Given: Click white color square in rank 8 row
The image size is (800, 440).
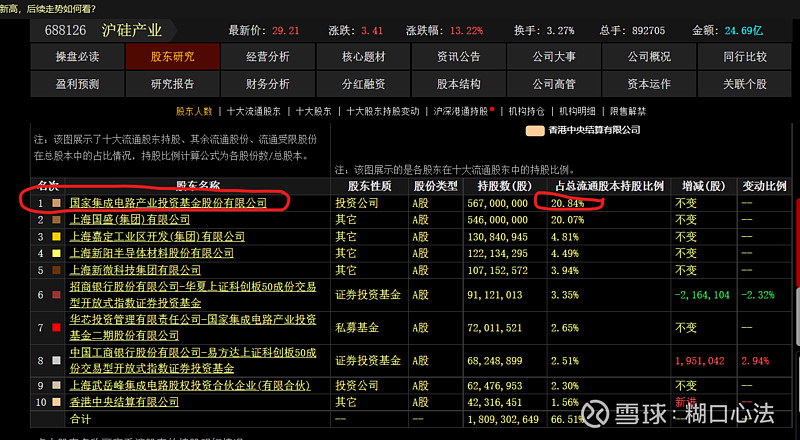Looking at the screenshot, I should click(x=56, y=360).
